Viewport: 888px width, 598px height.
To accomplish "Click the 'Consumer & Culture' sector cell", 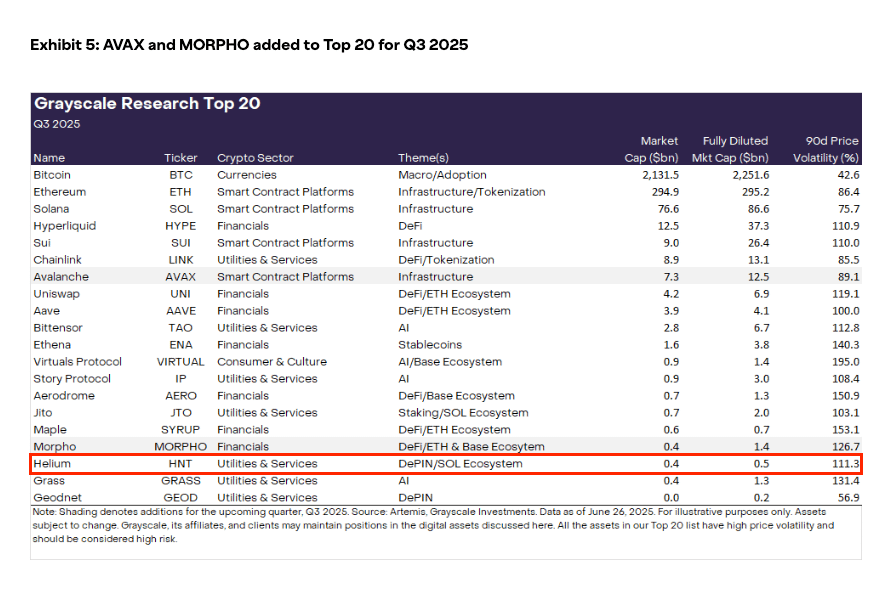I will click(x=272, y=362).
